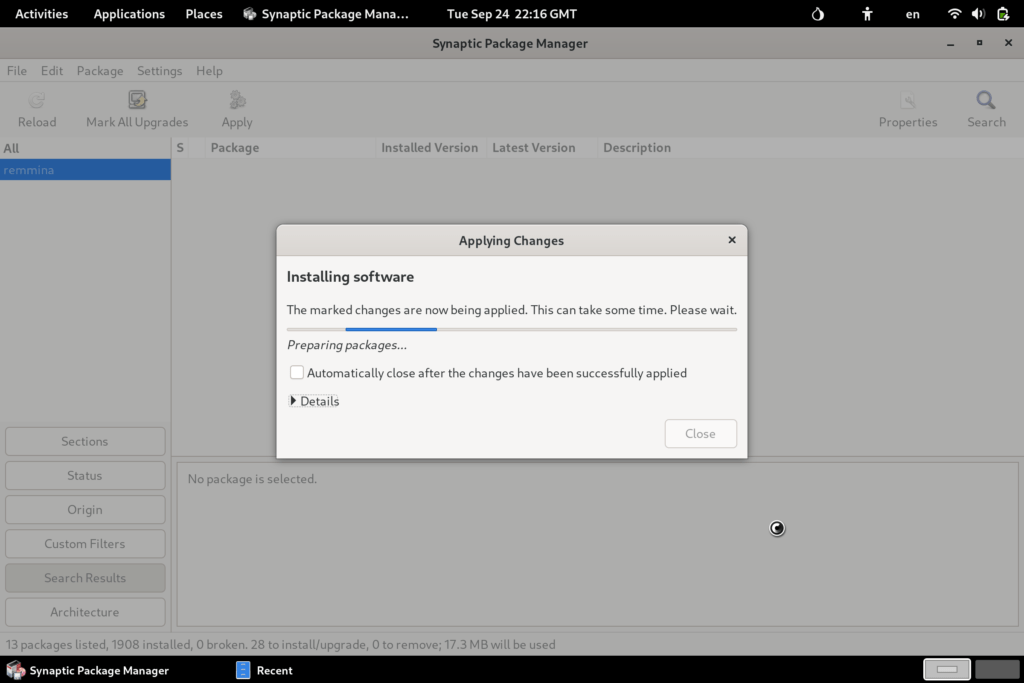Click the volume speaker icon
1024x683 pixels.
[978, 14]
